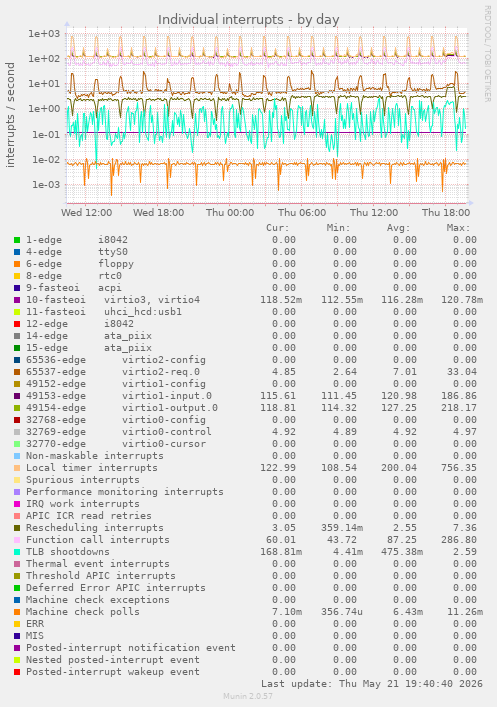Click the peach Local timer interrupts swatch
Image resolution: width=497 pixels, height=707 pixels.
pyautogui.click(x=17, y=468)
